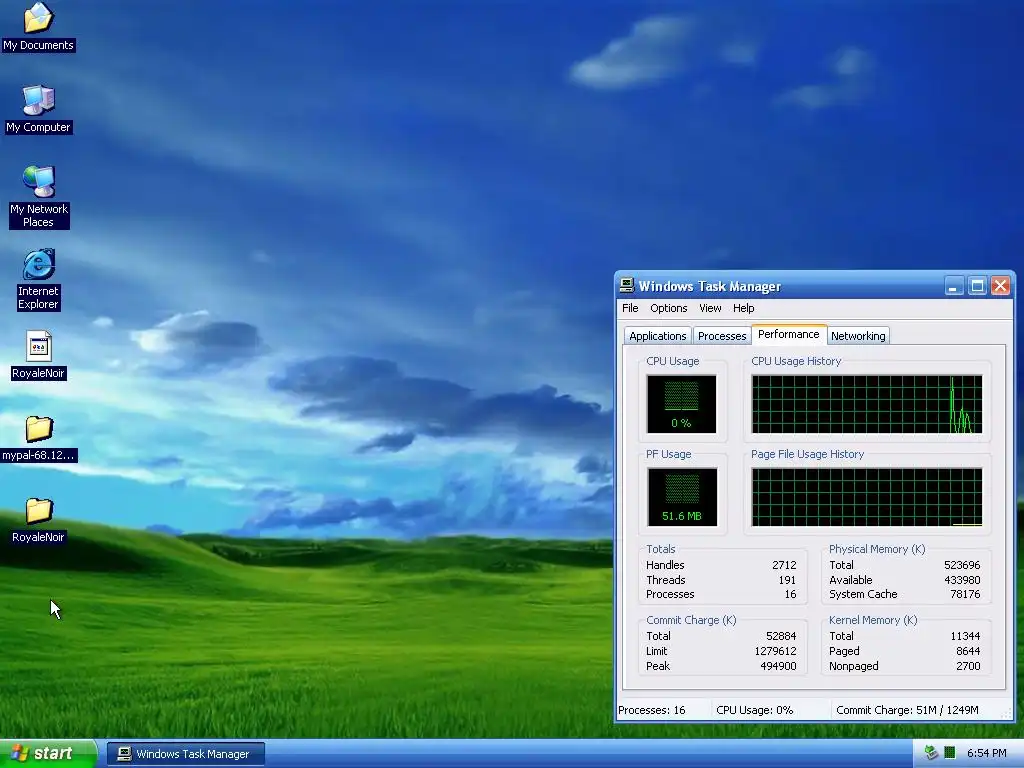Open the Options menu
The image size is (1024, 768).
coord(669,308)
